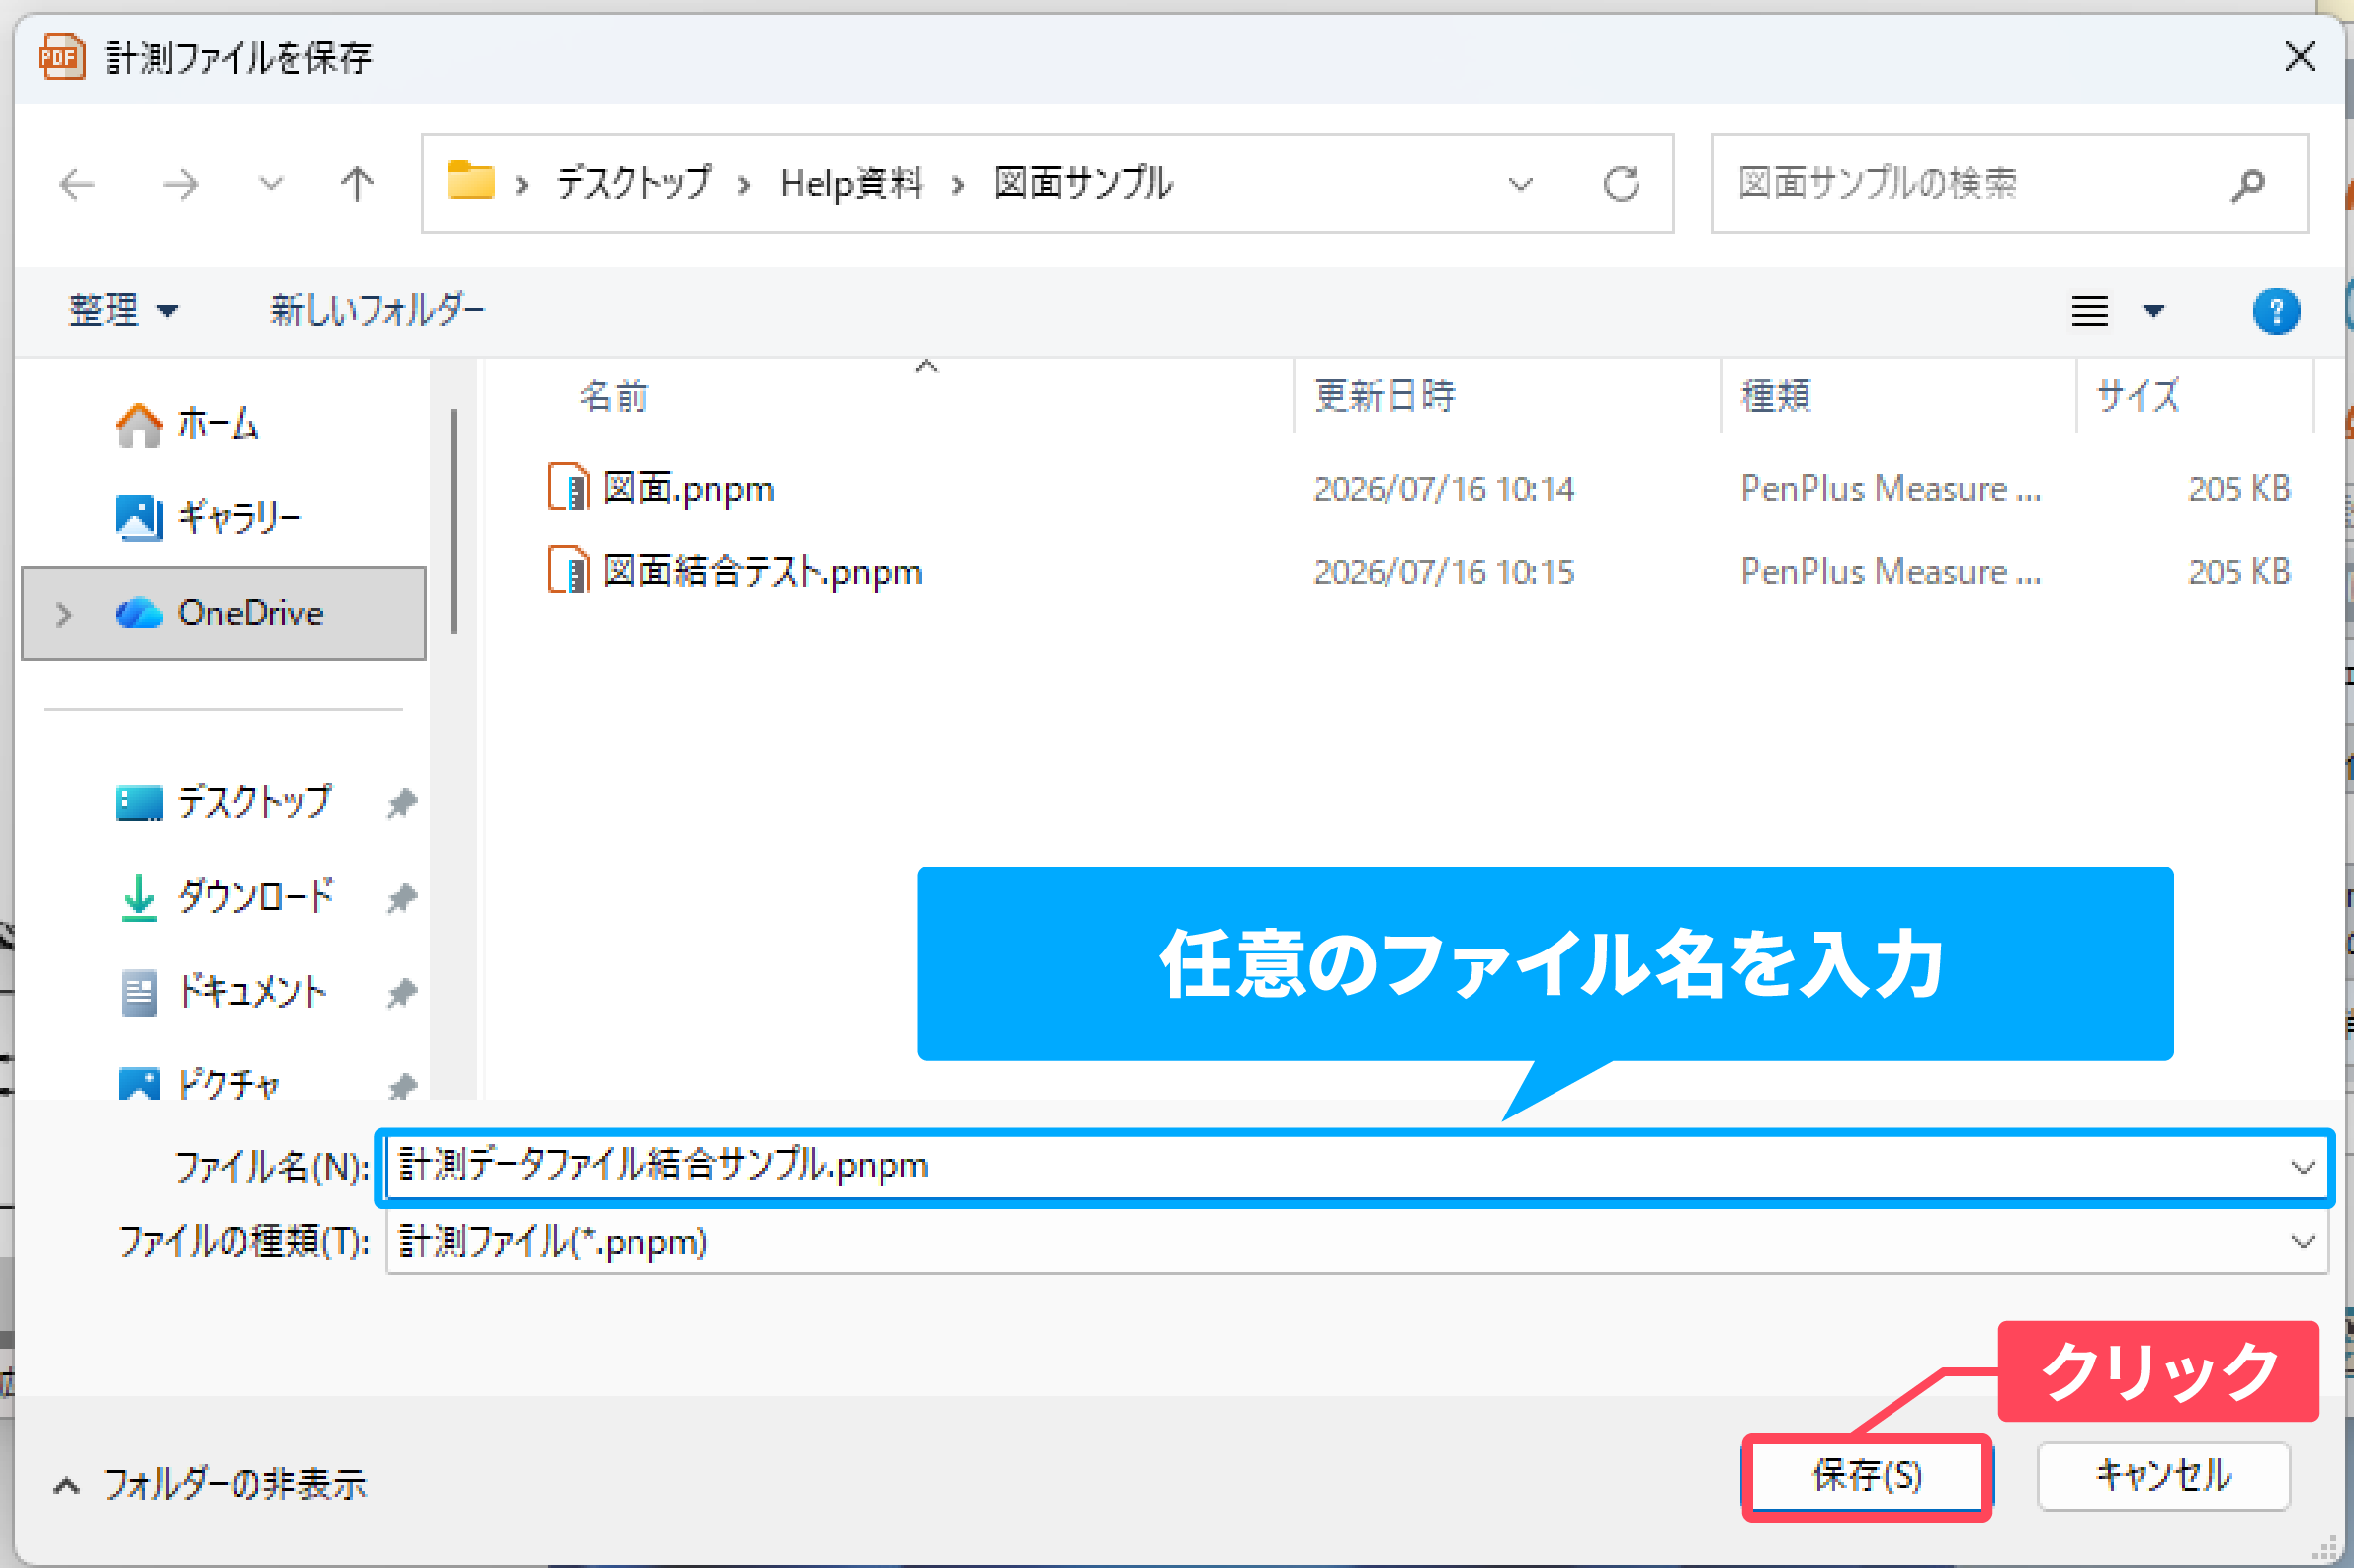Select the 図面結合テスト.pnpm file
The image size is (2354, 1568).
click(x=763, y=572)
